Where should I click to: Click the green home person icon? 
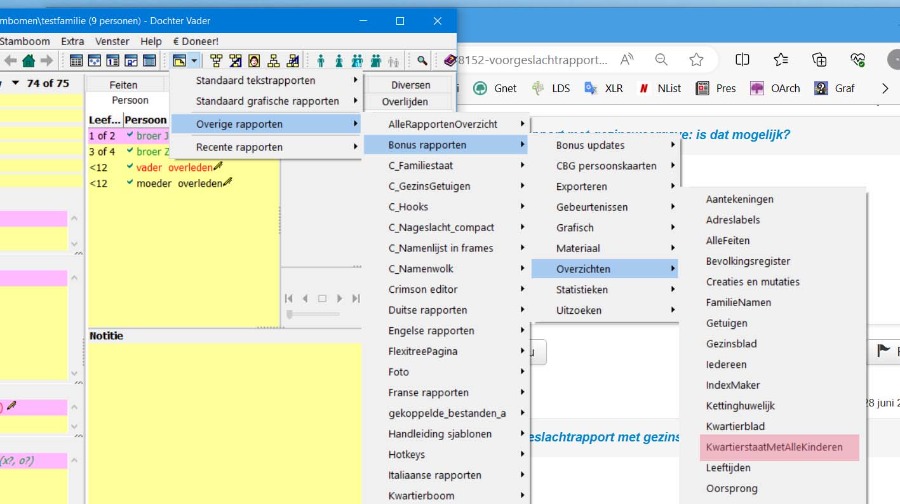29,61
